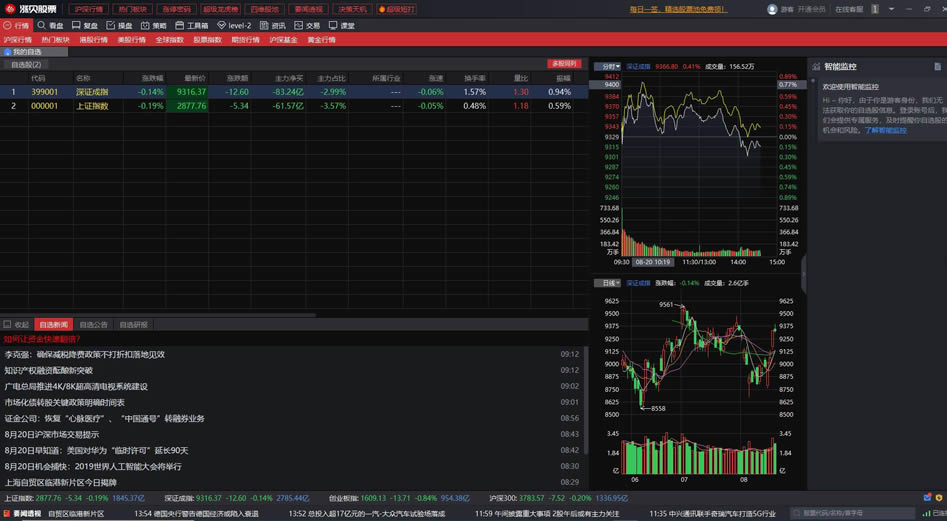Click the 涨乐股票 app logo

[x=31, y=9]
